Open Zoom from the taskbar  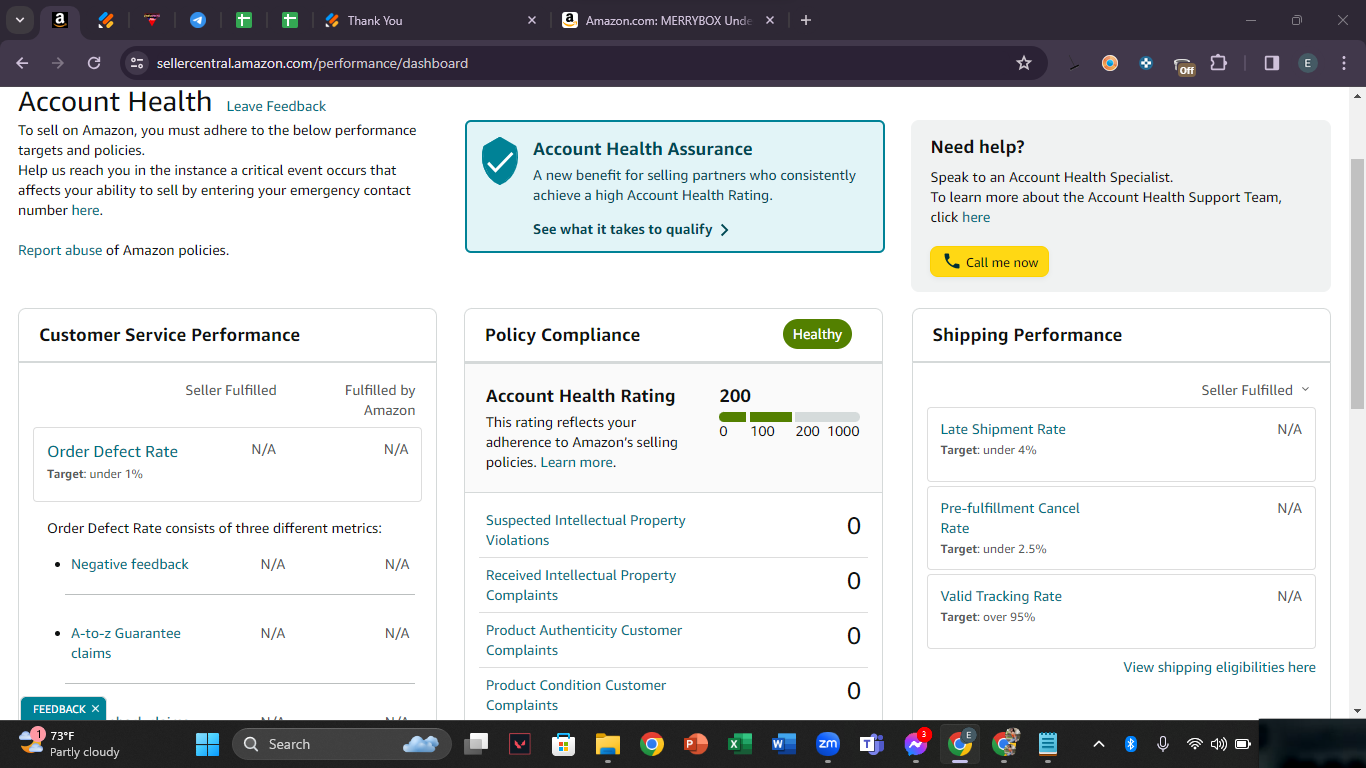827,744
